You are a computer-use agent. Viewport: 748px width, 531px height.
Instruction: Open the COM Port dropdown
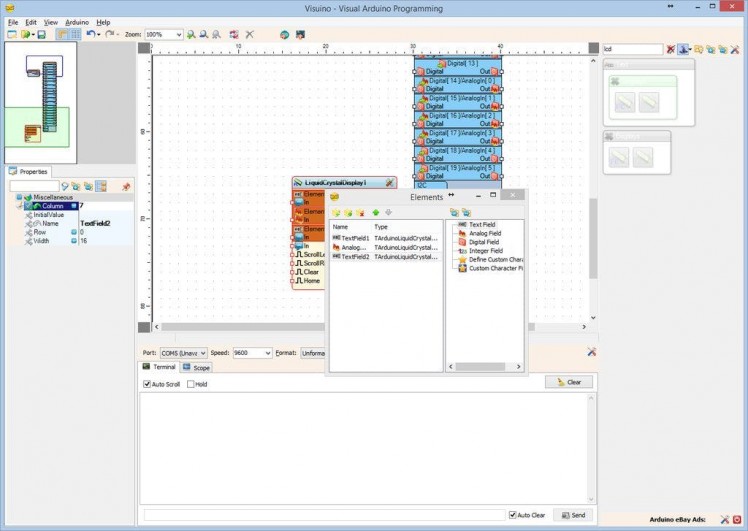(202, 353)
